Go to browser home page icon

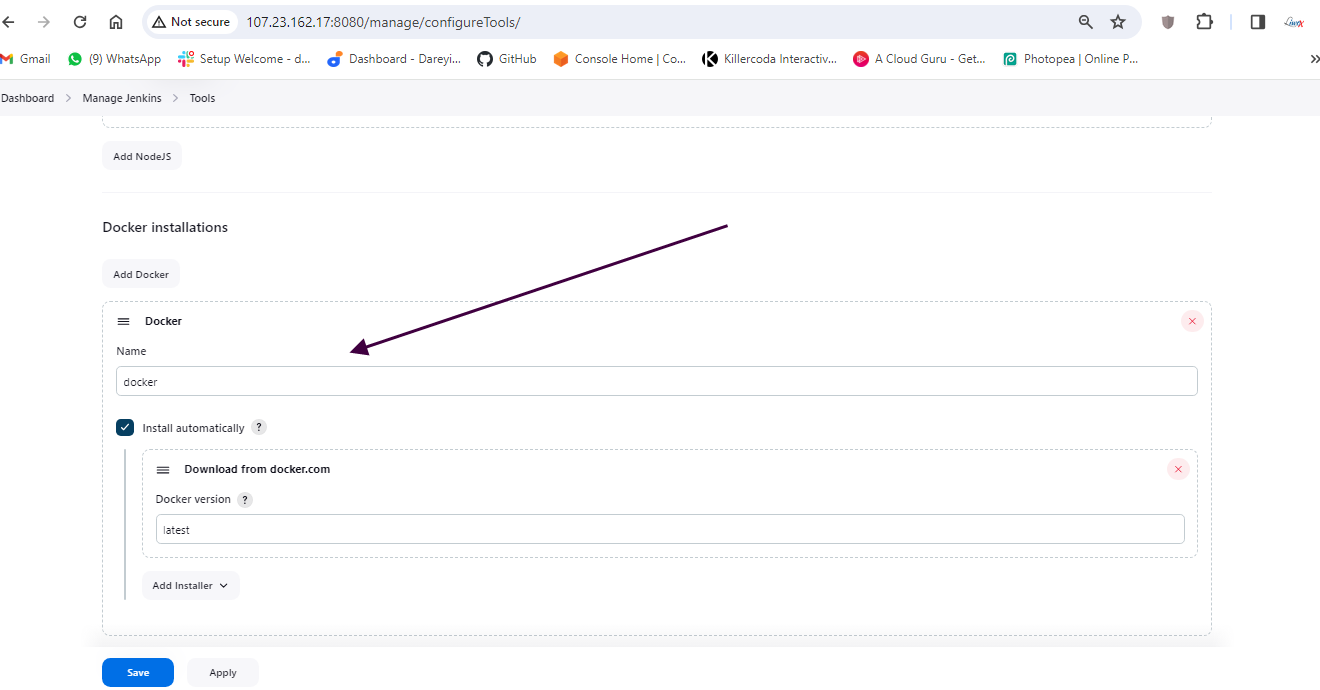116,22
